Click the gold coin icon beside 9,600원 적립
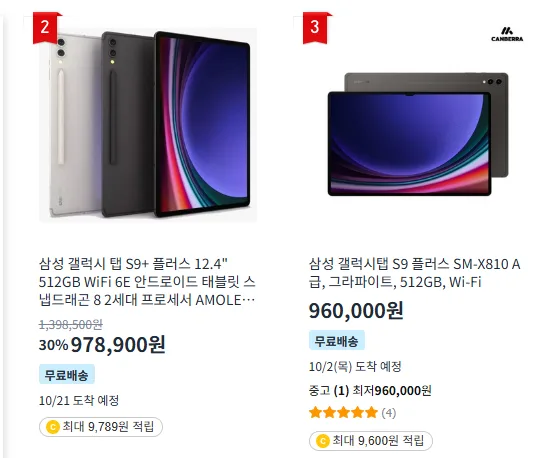Screen dimensions: 558x458 (323, 441)
